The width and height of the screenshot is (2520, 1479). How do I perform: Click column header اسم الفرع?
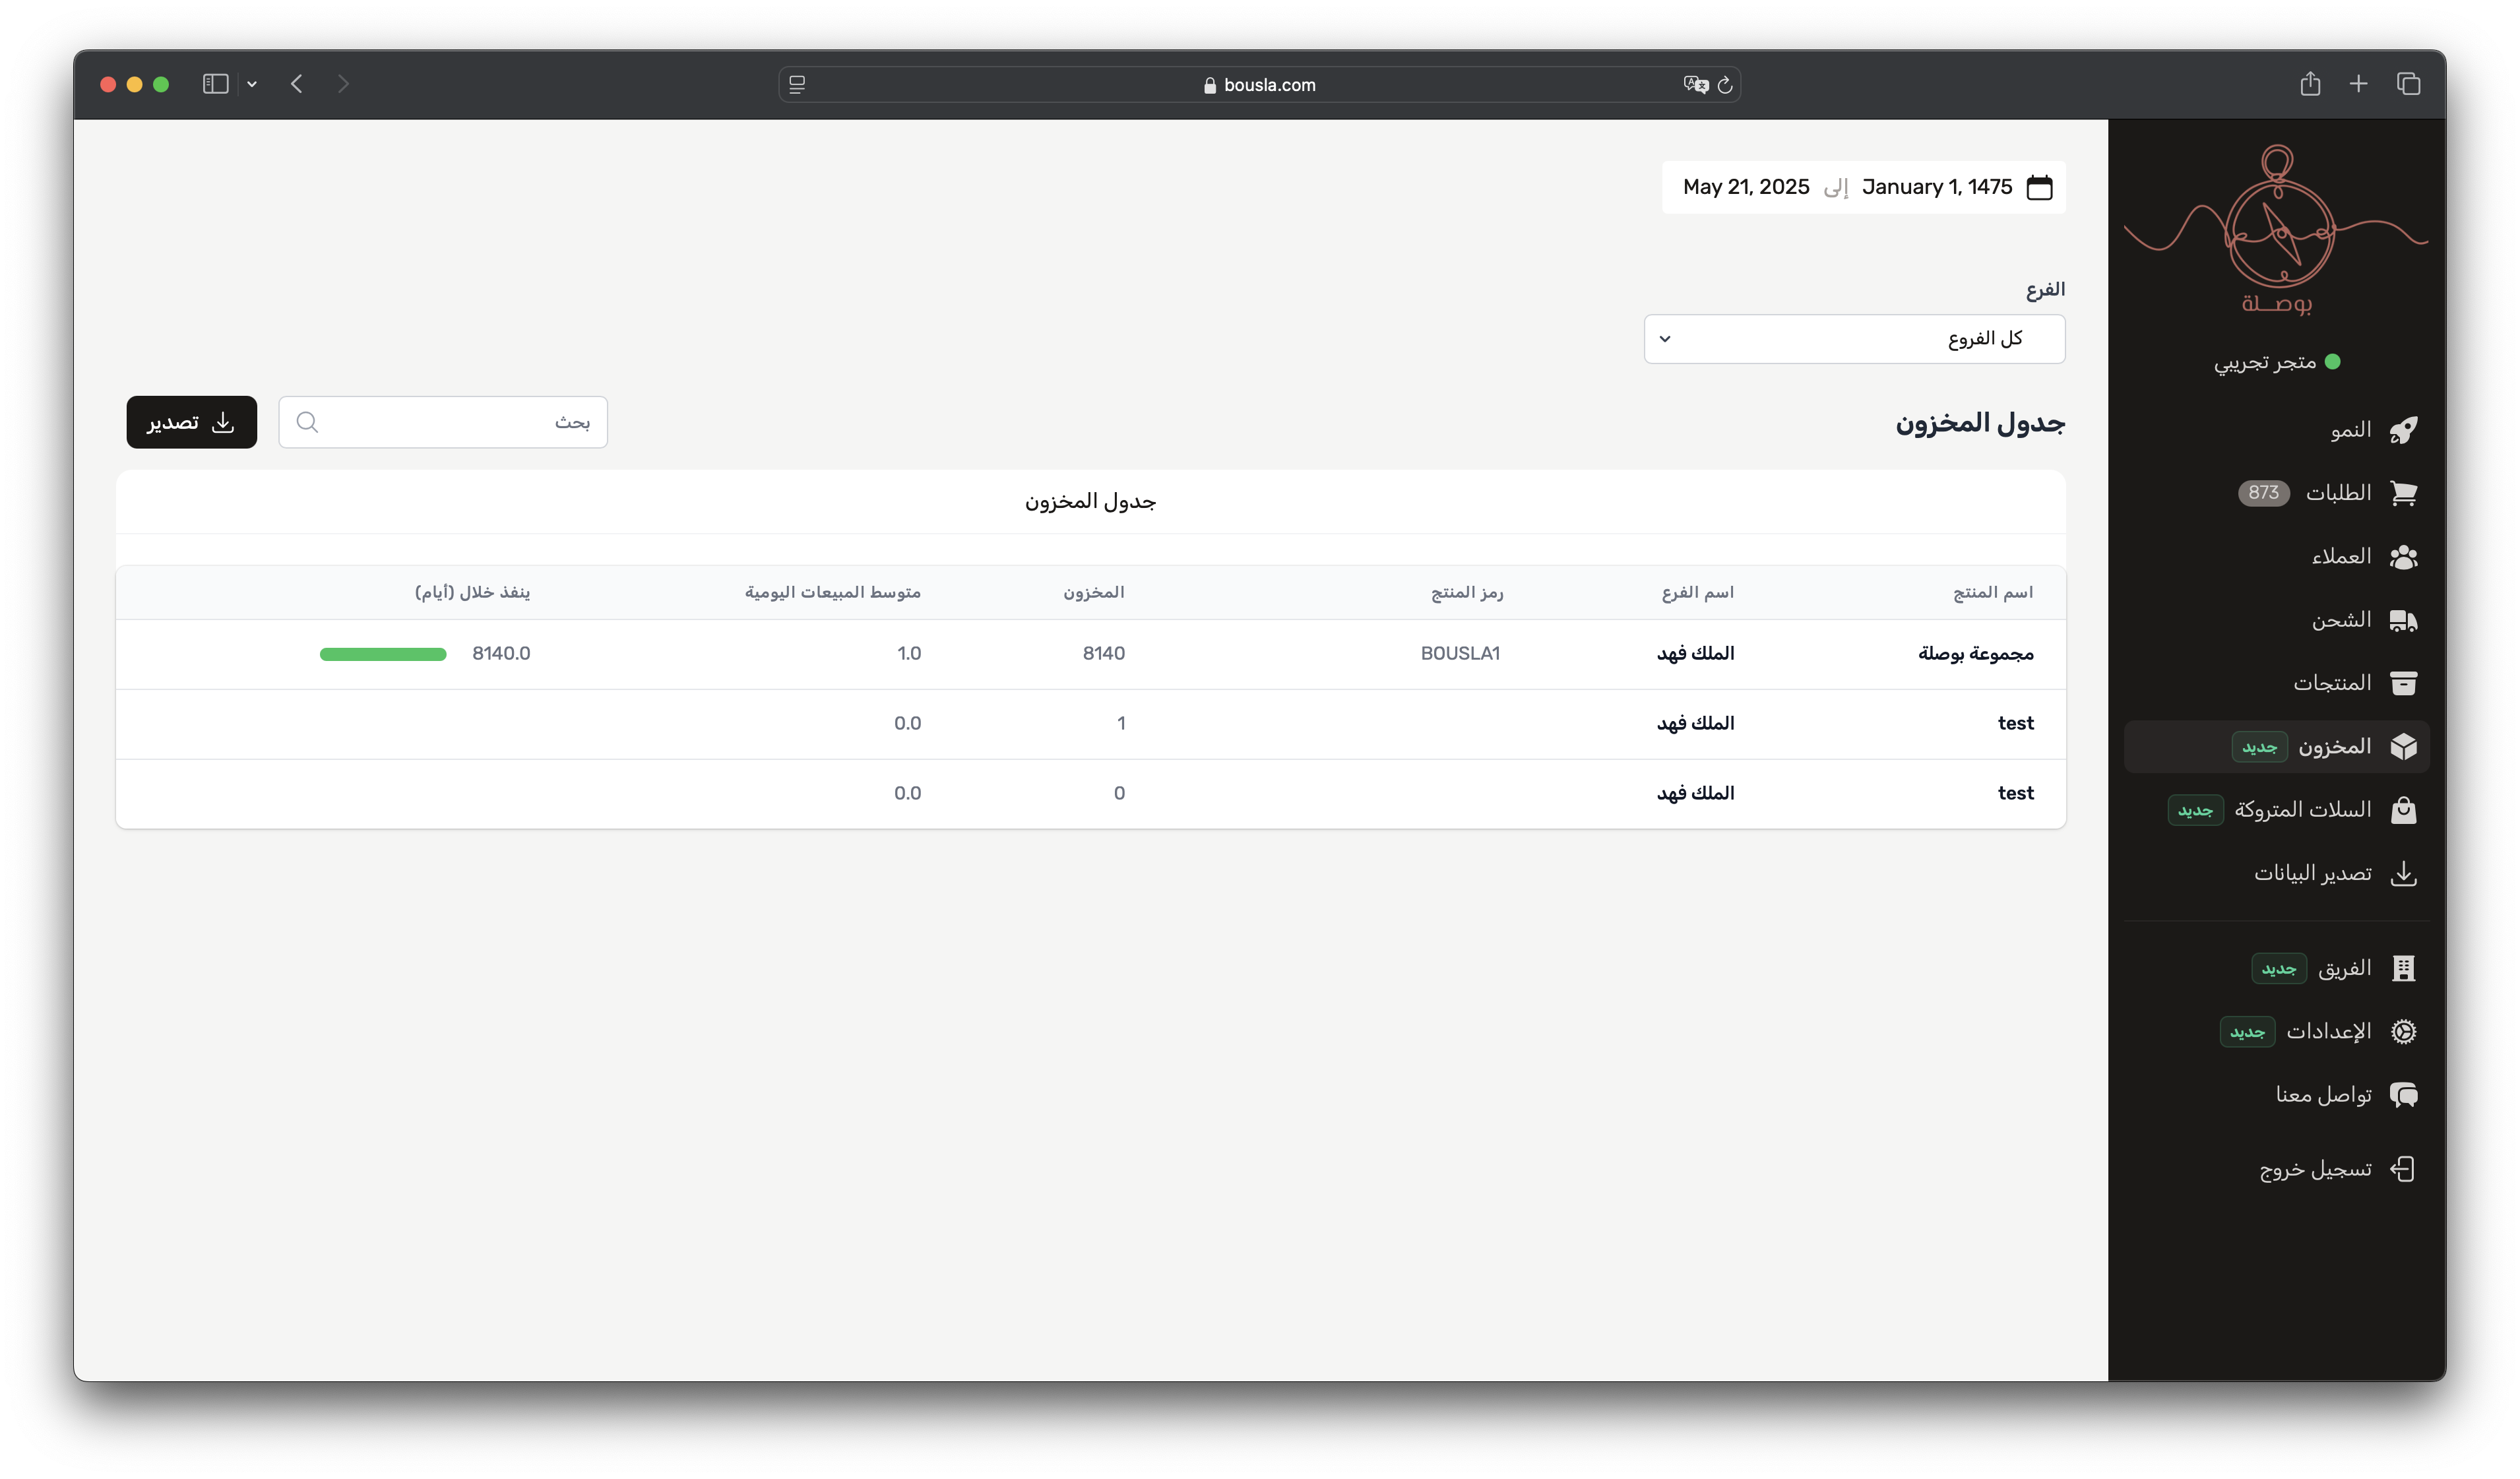click(x=1698, y=593)
